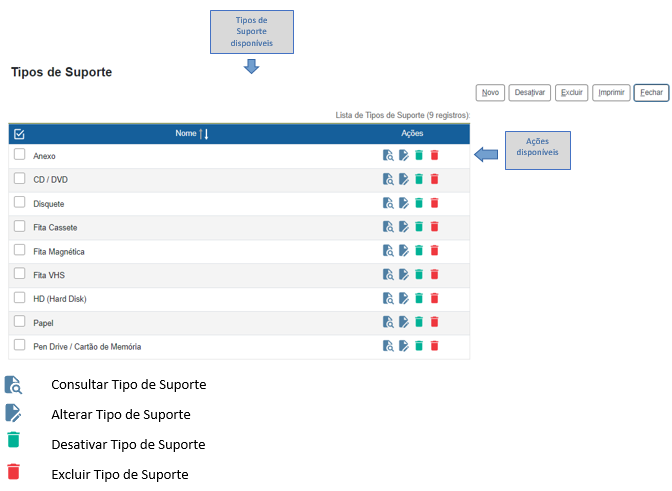Viewport: 672px width, 491px height.
Task: Click the HD (Hard Disk) row name
Action: click(58, 299)
